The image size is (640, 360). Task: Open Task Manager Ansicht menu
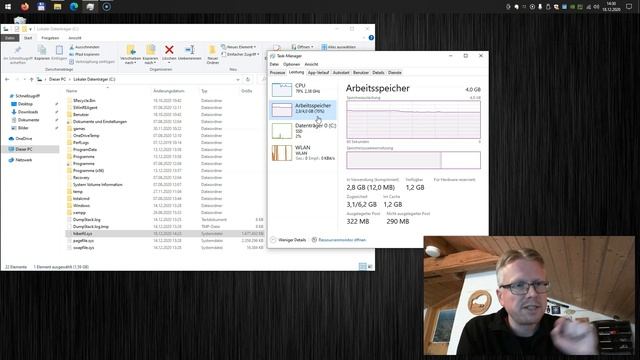point(311,64)
